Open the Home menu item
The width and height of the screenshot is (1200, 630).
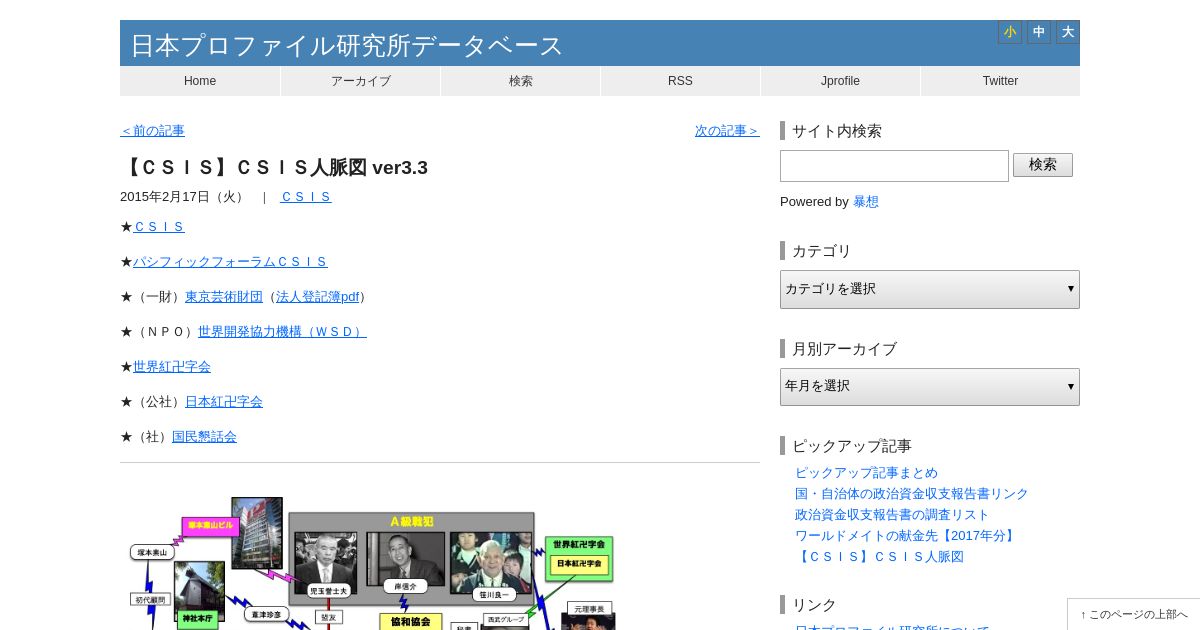coord(200,81)
